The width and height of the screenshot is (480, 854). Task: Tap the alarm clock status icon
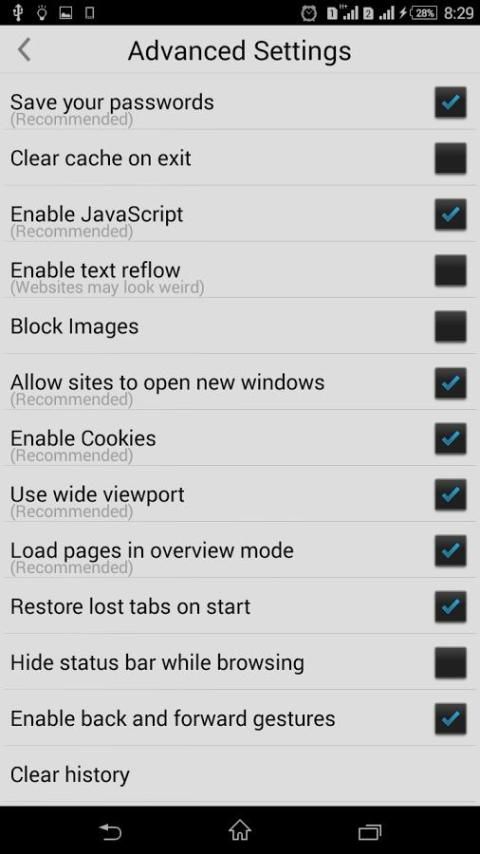[309, 13]
